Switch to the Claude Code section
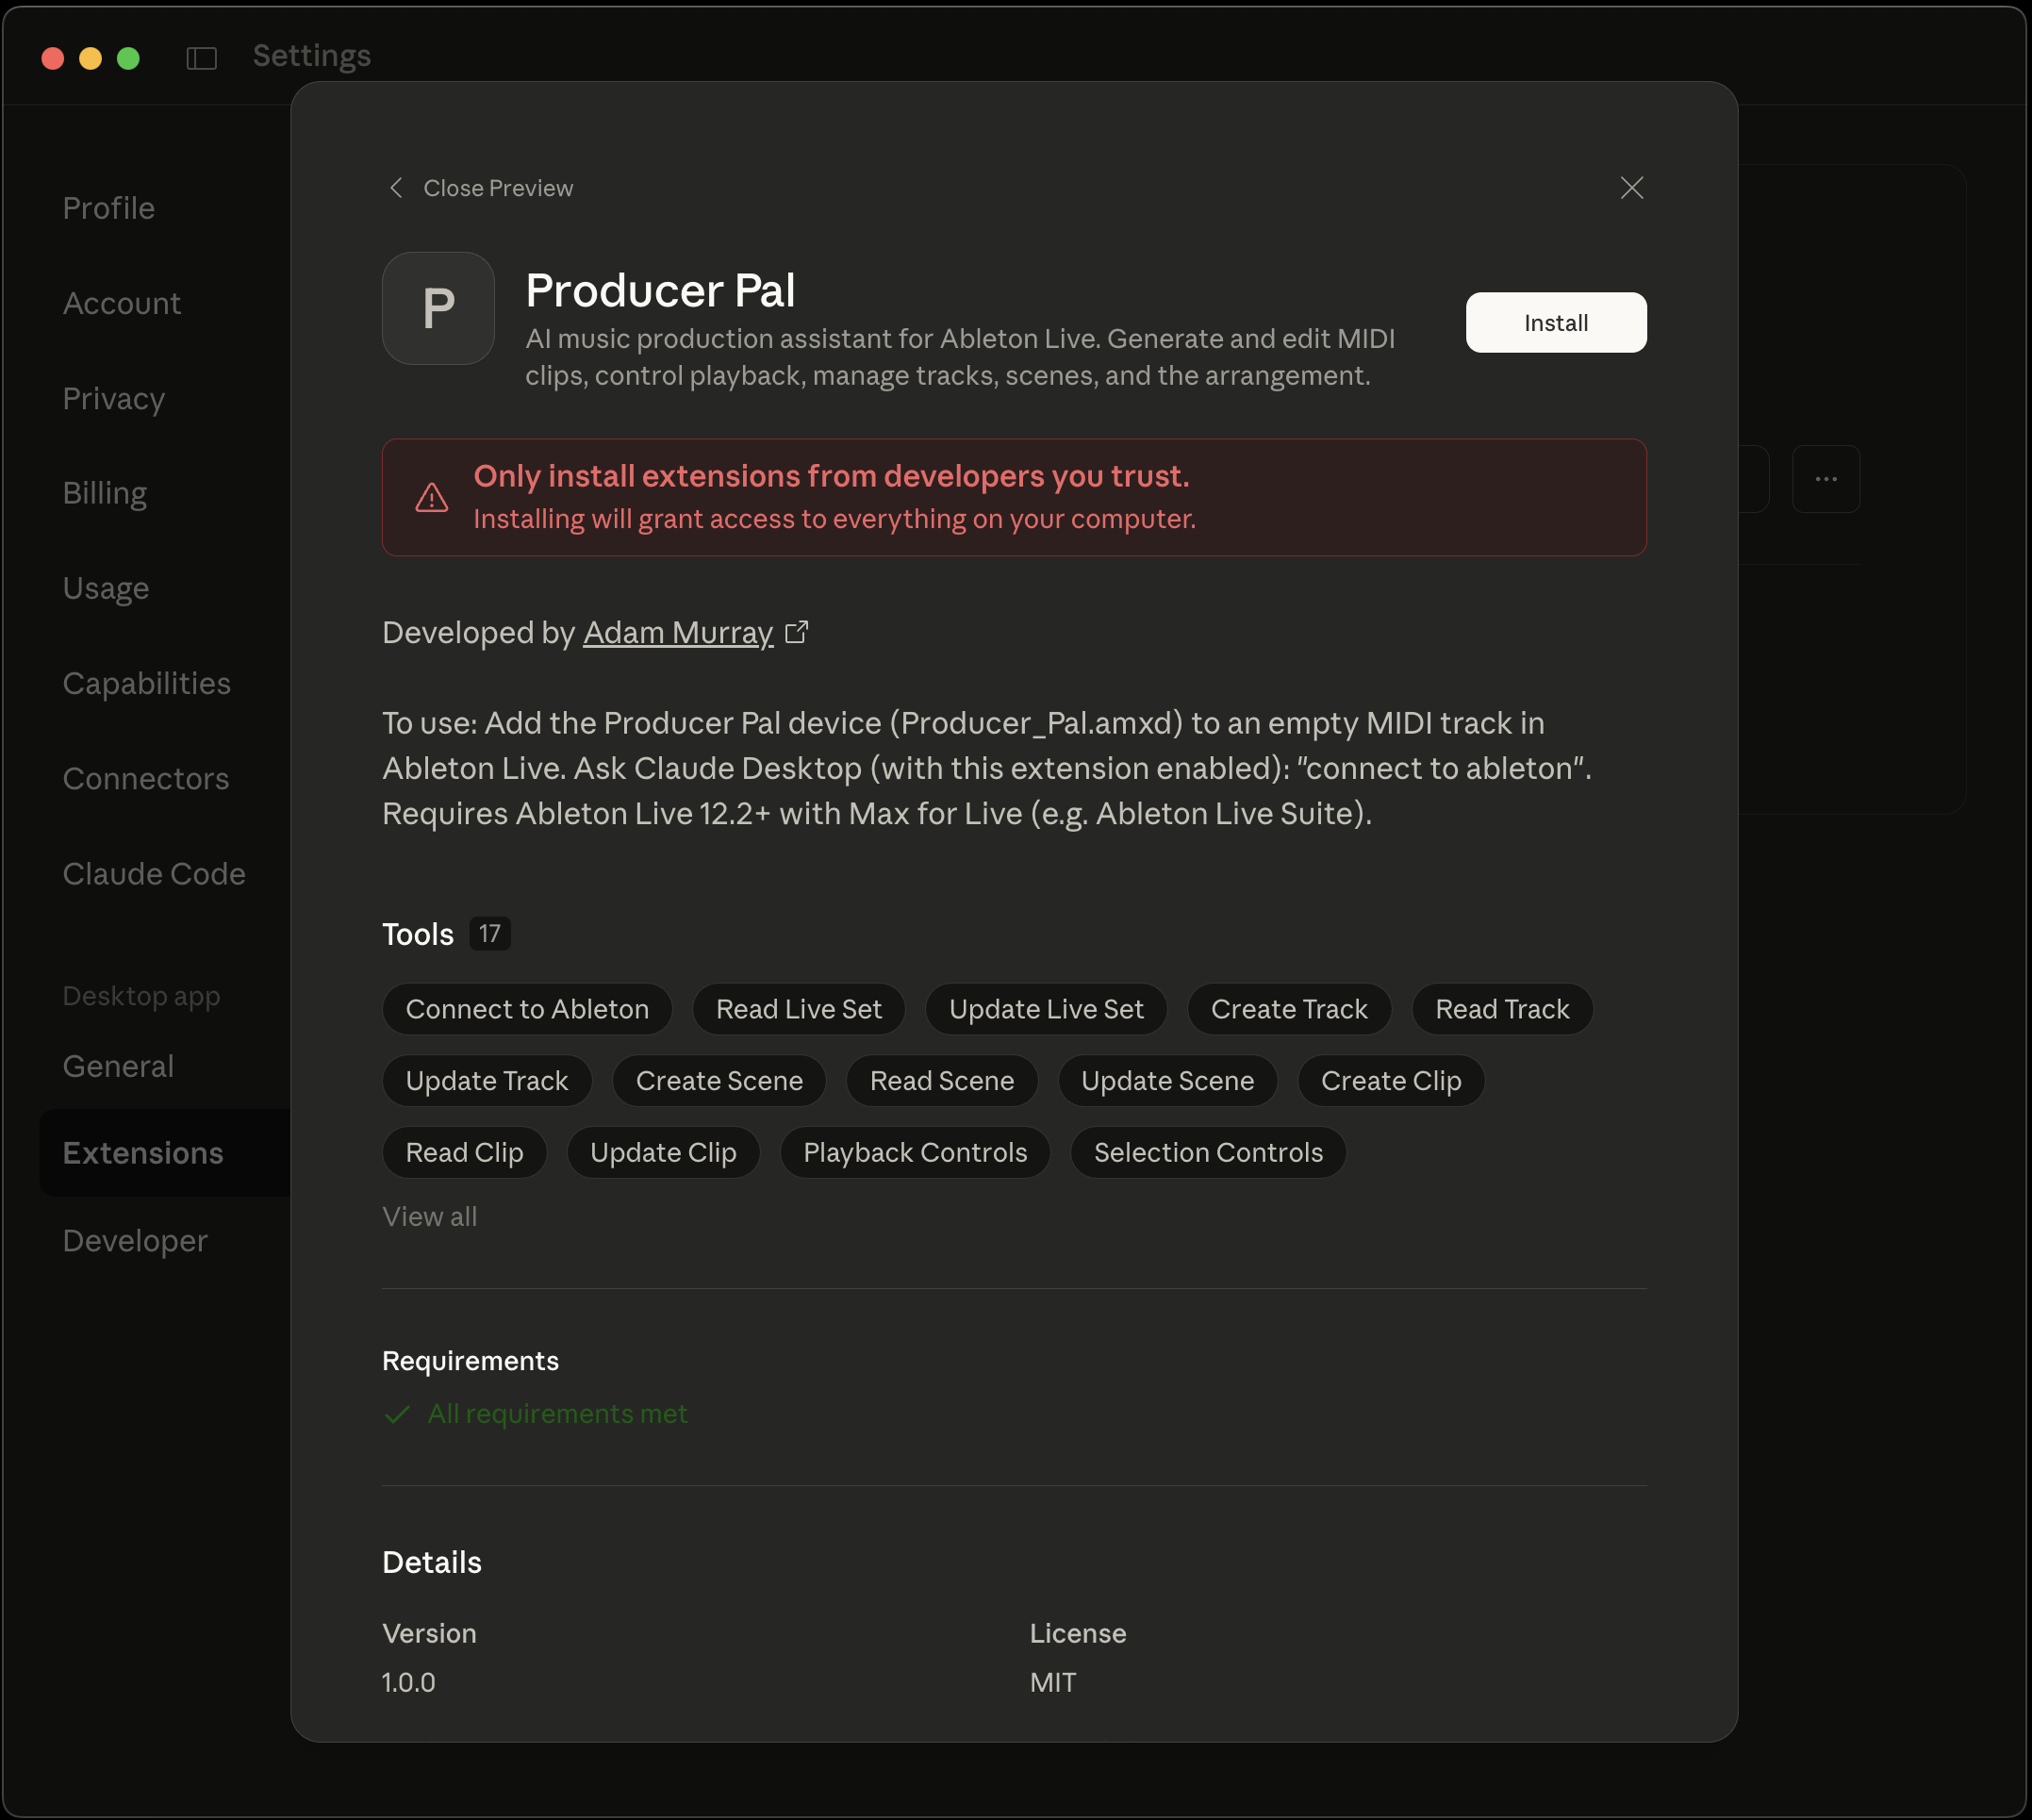 [154, 873]
